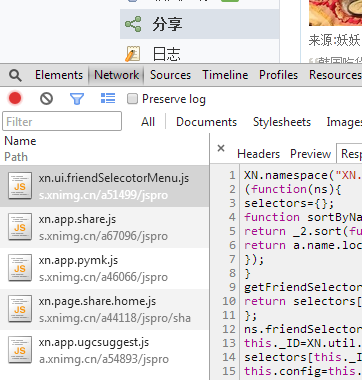Switch to the Timeline panel
Viewport: 362px width, 380px height.
(x=225, y=75)
